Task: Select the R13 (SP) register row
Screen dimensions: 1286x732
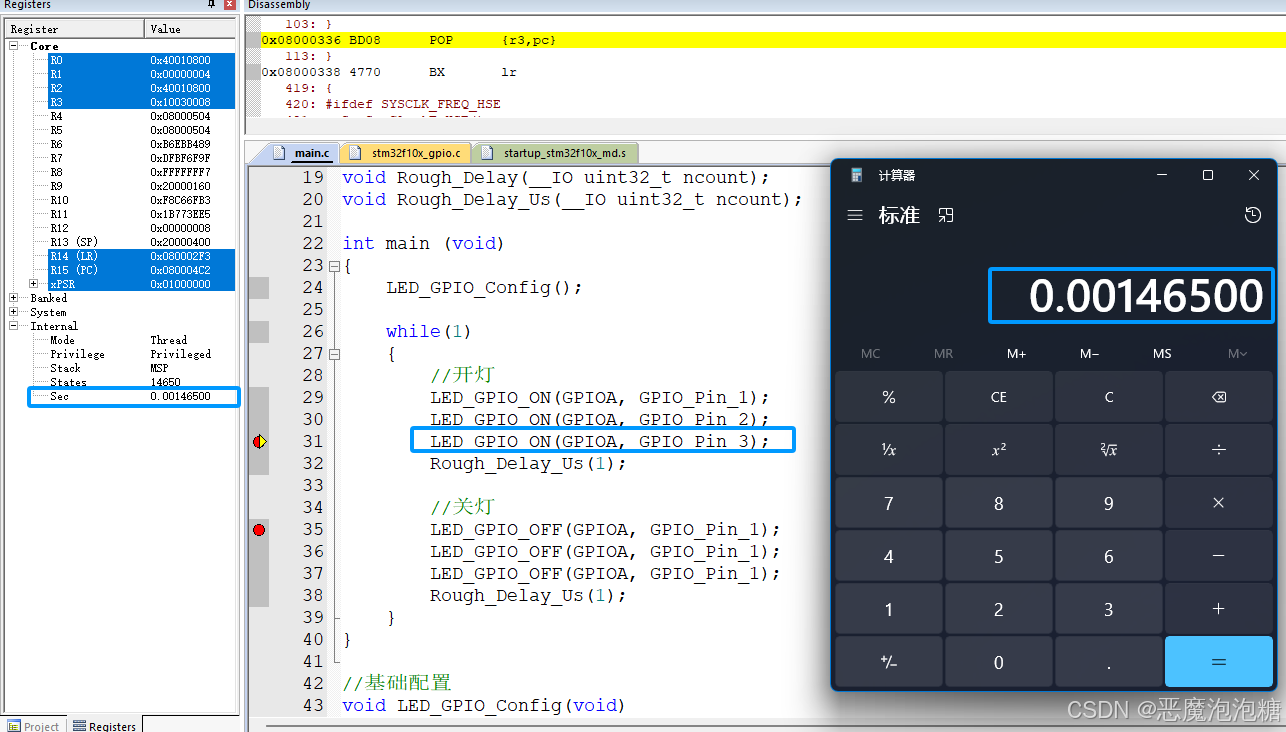Action: (141, 242)
